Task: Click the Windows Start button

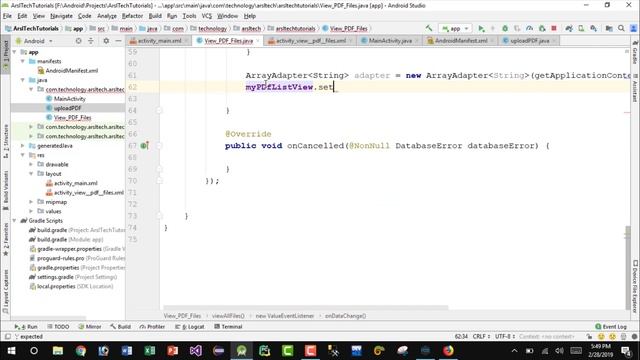Action: click(11, 351)
